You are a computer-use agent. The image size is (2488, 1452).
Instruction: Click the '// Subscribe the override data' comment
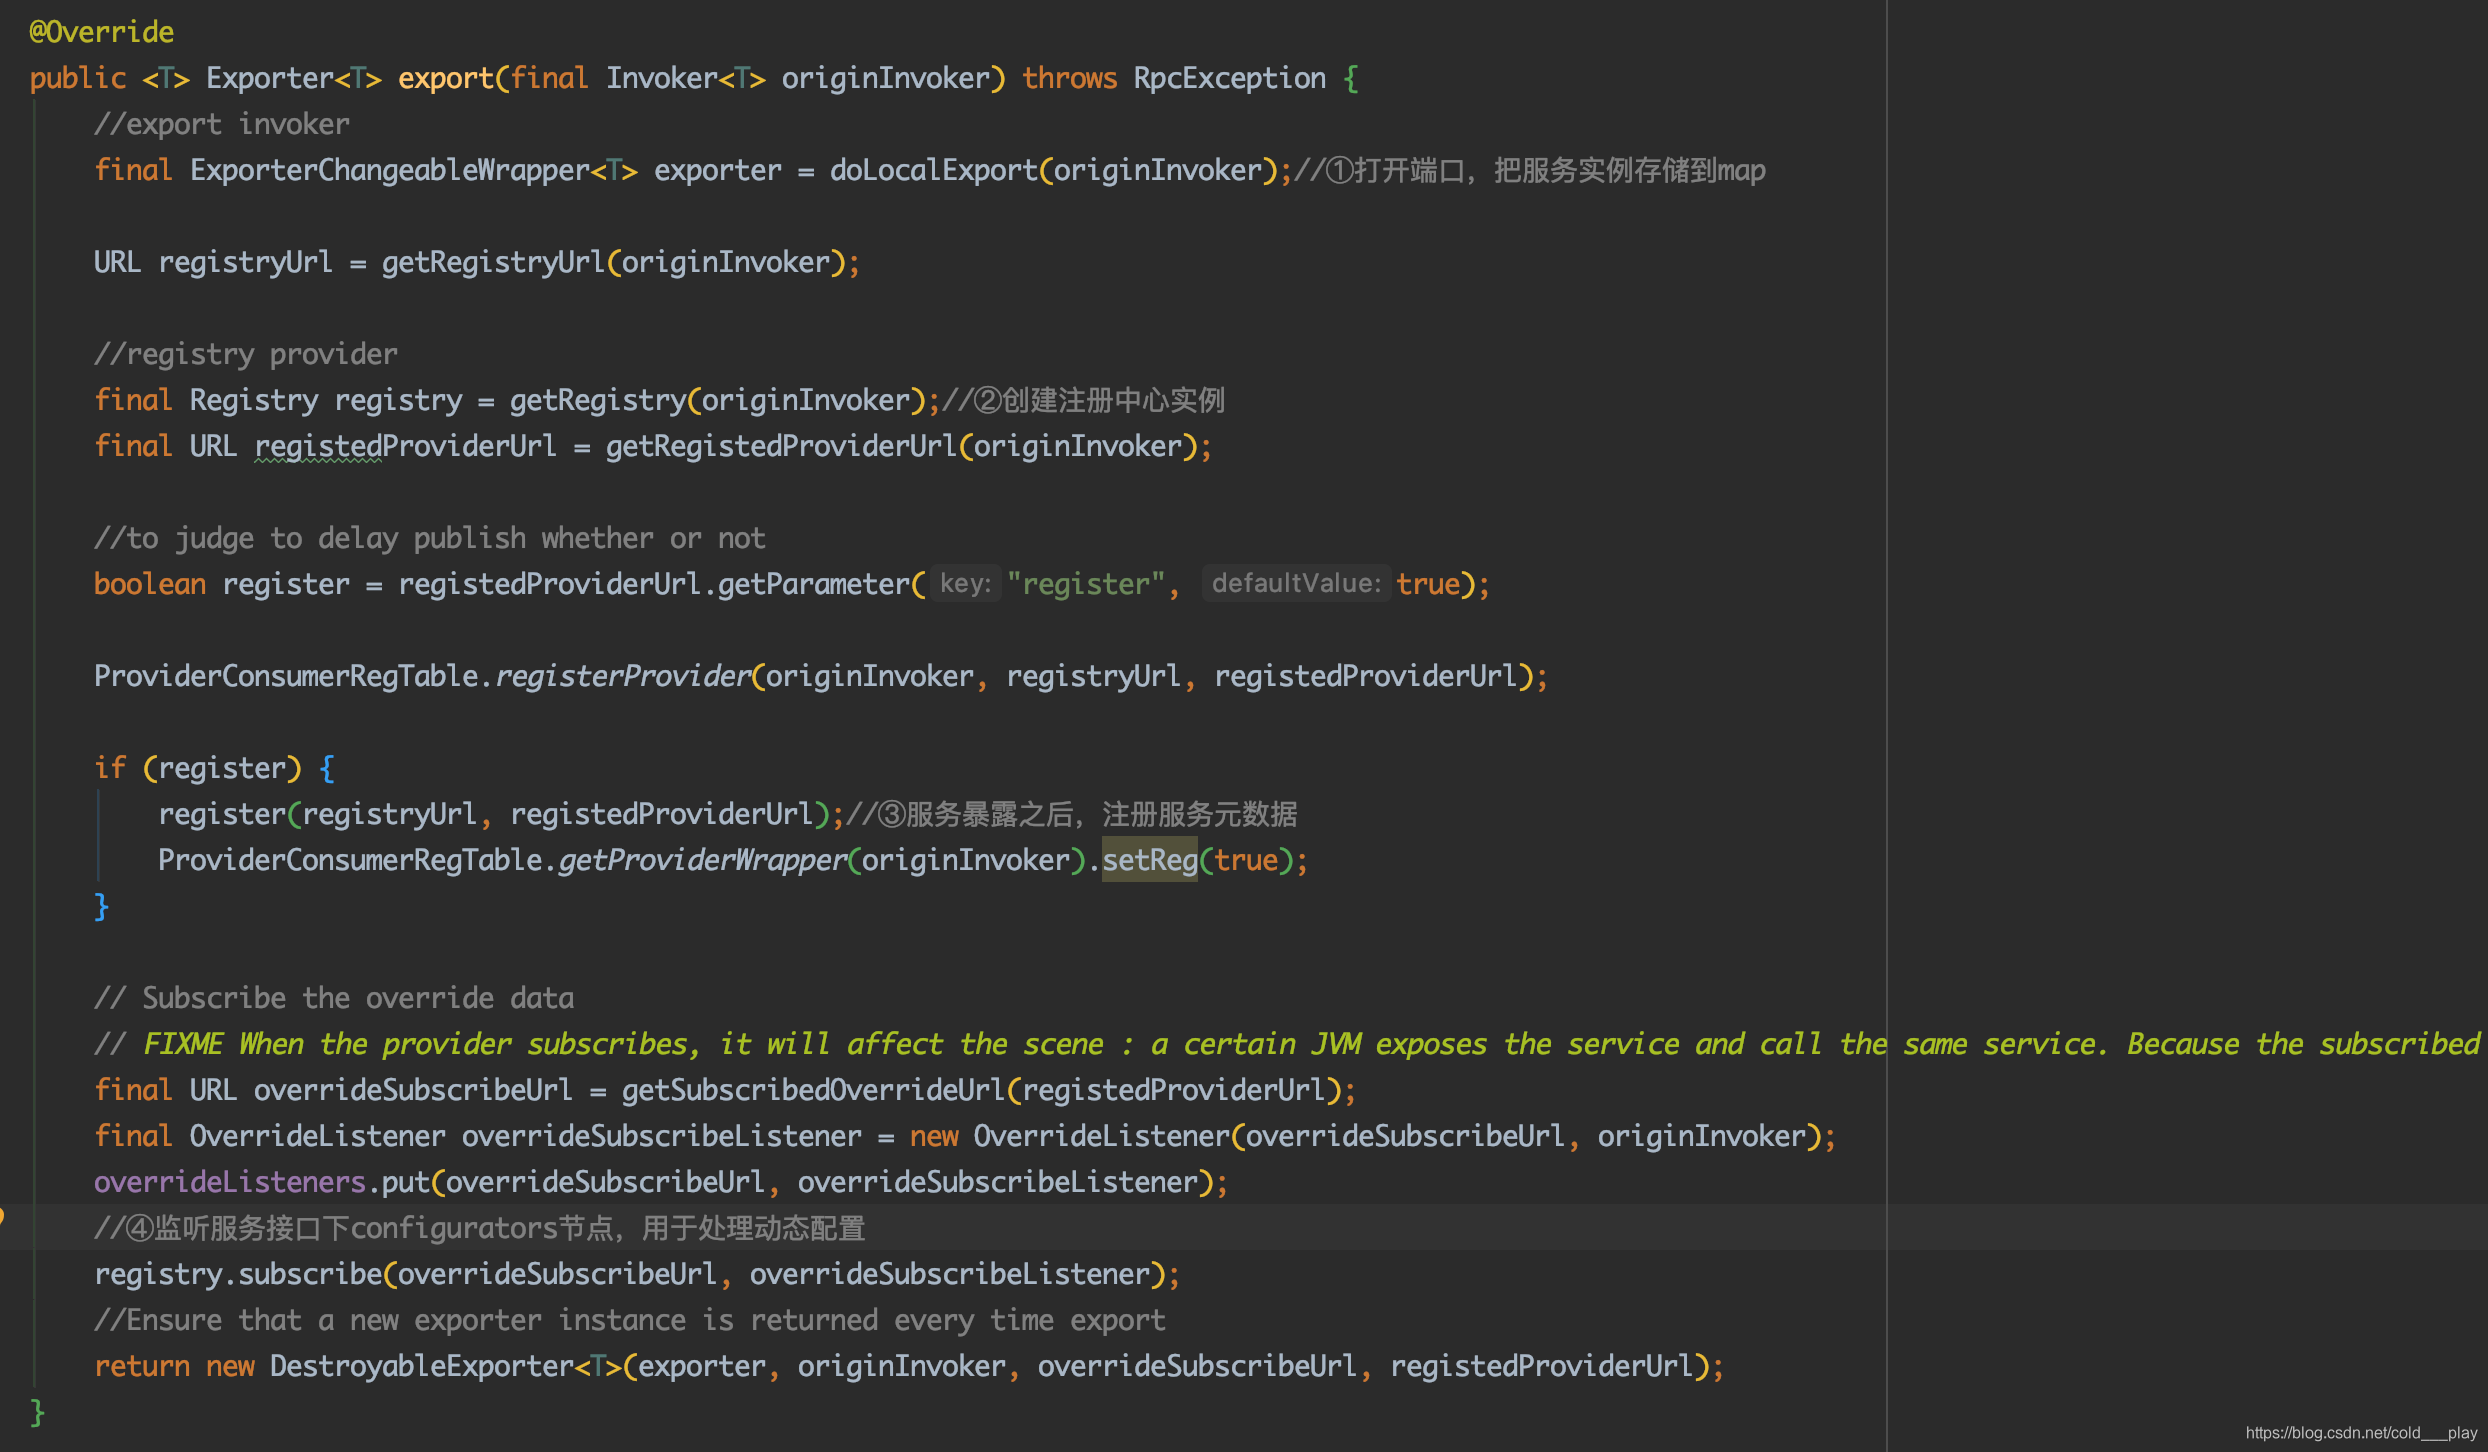click(x=334, y=998)
